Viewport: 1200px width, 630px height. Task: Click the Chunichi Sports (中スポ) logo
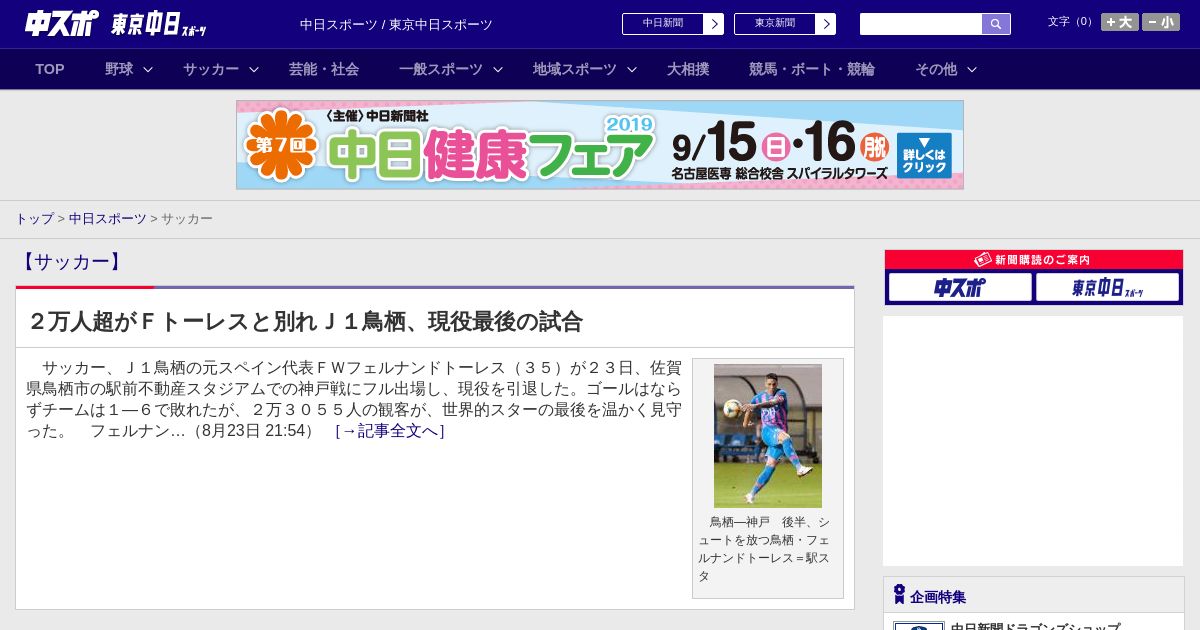(61, 23)
